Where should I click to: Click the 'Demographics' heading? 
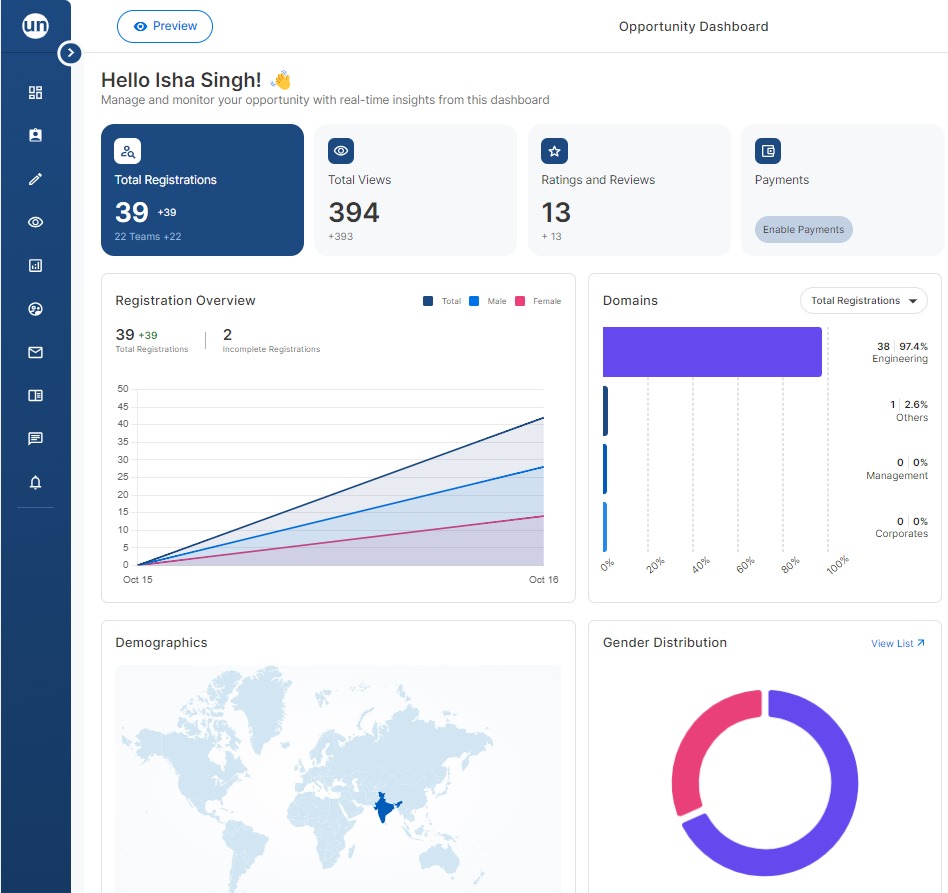pos(161,643)
